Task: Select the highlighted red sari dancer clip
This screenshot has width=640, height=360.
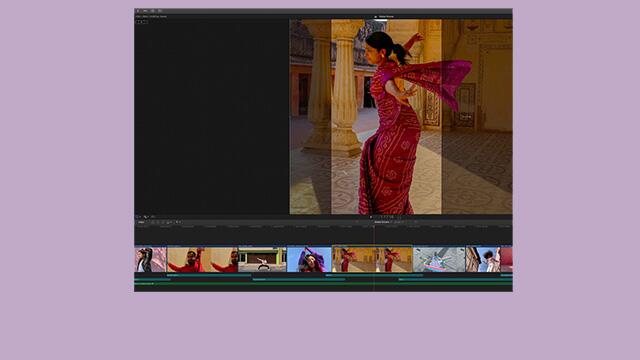Action: point(372,259)
